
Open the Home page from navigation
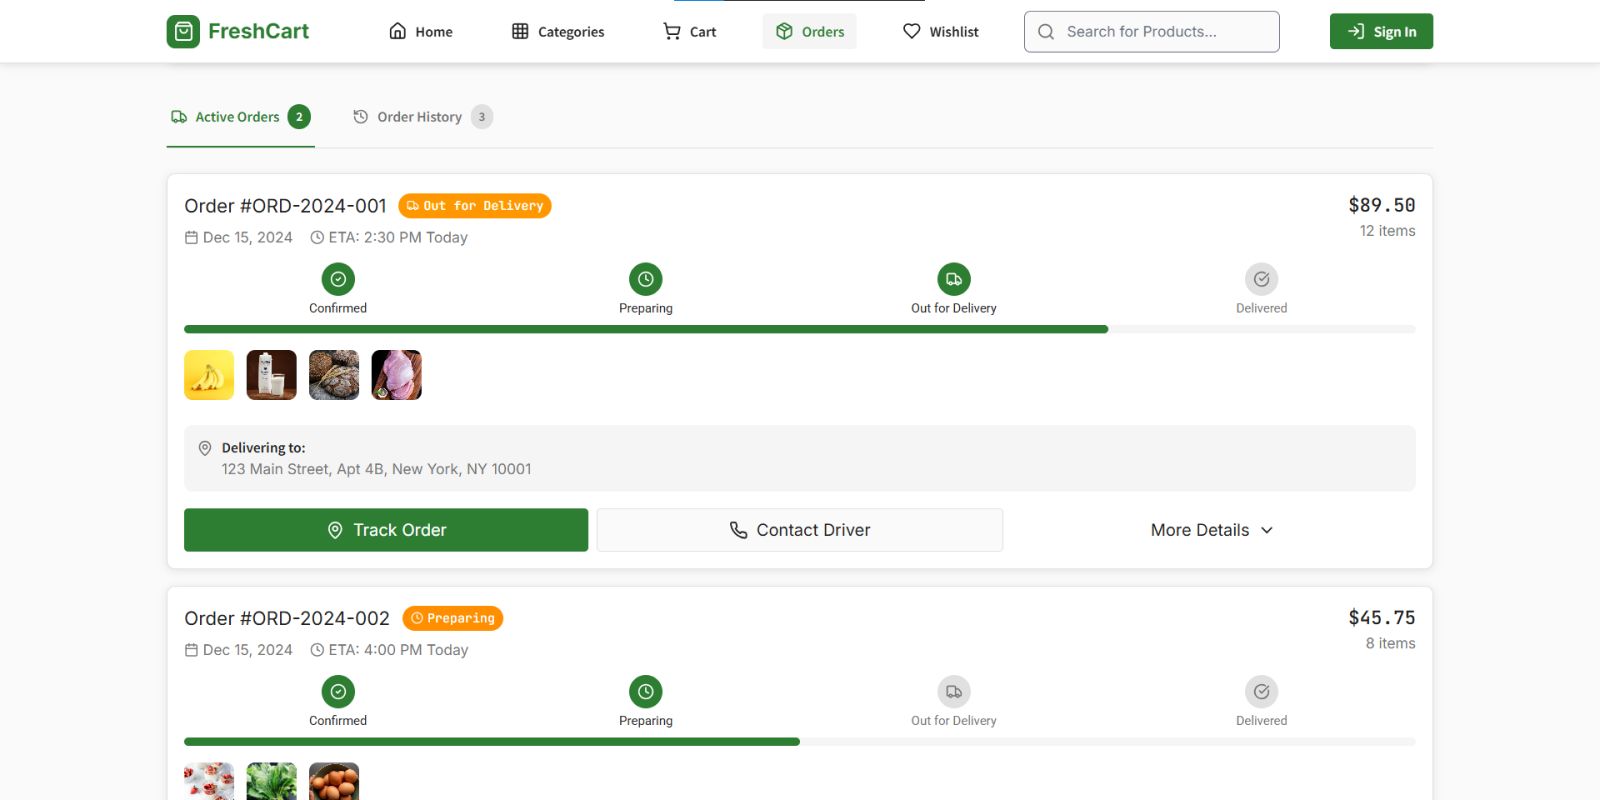(421, 32)
